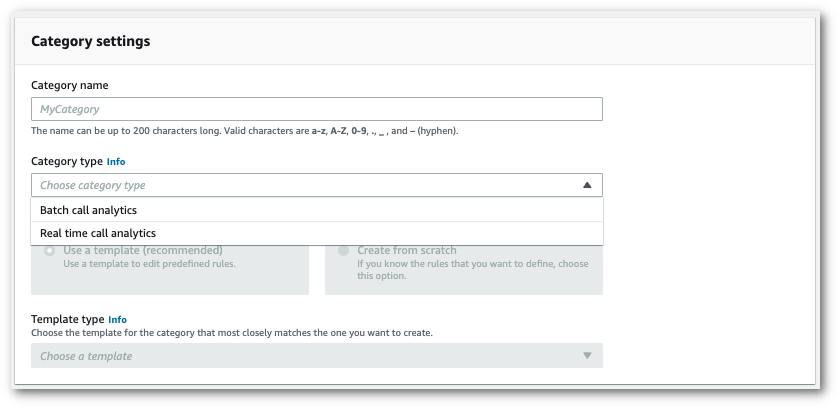This screenshot has height=408, width=839.
Task: Open the Info link beside Template type
Action: tap(118, 319)
